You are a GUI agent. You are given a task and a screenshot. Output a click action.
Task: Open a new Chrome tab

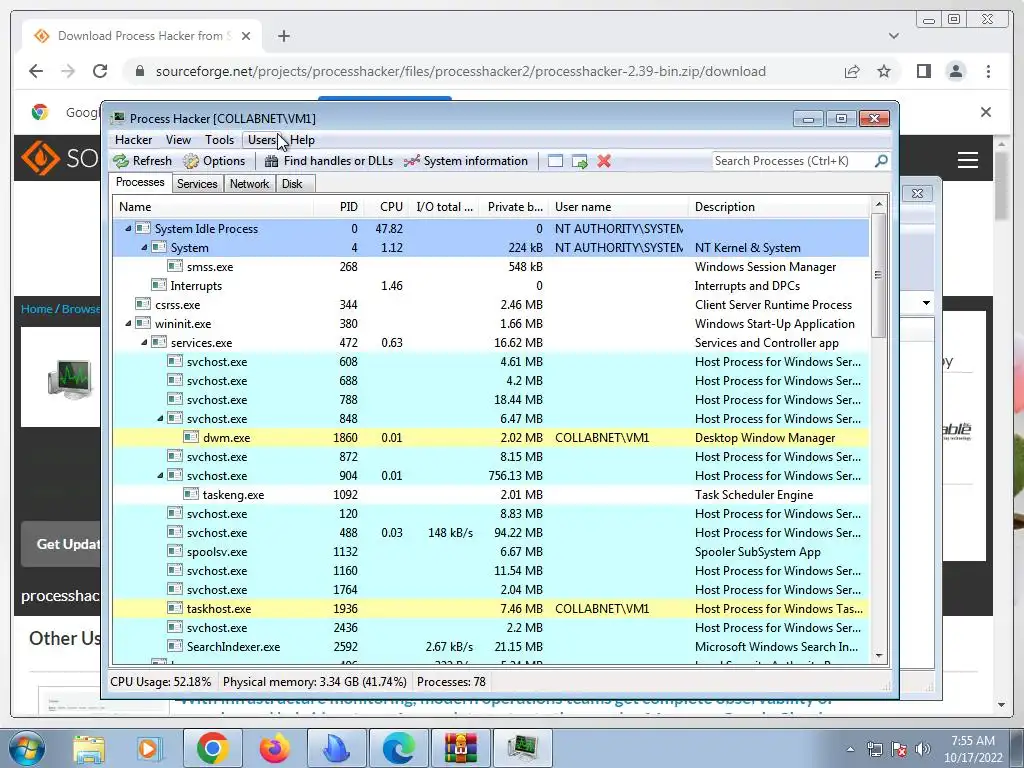click(283, 36)
